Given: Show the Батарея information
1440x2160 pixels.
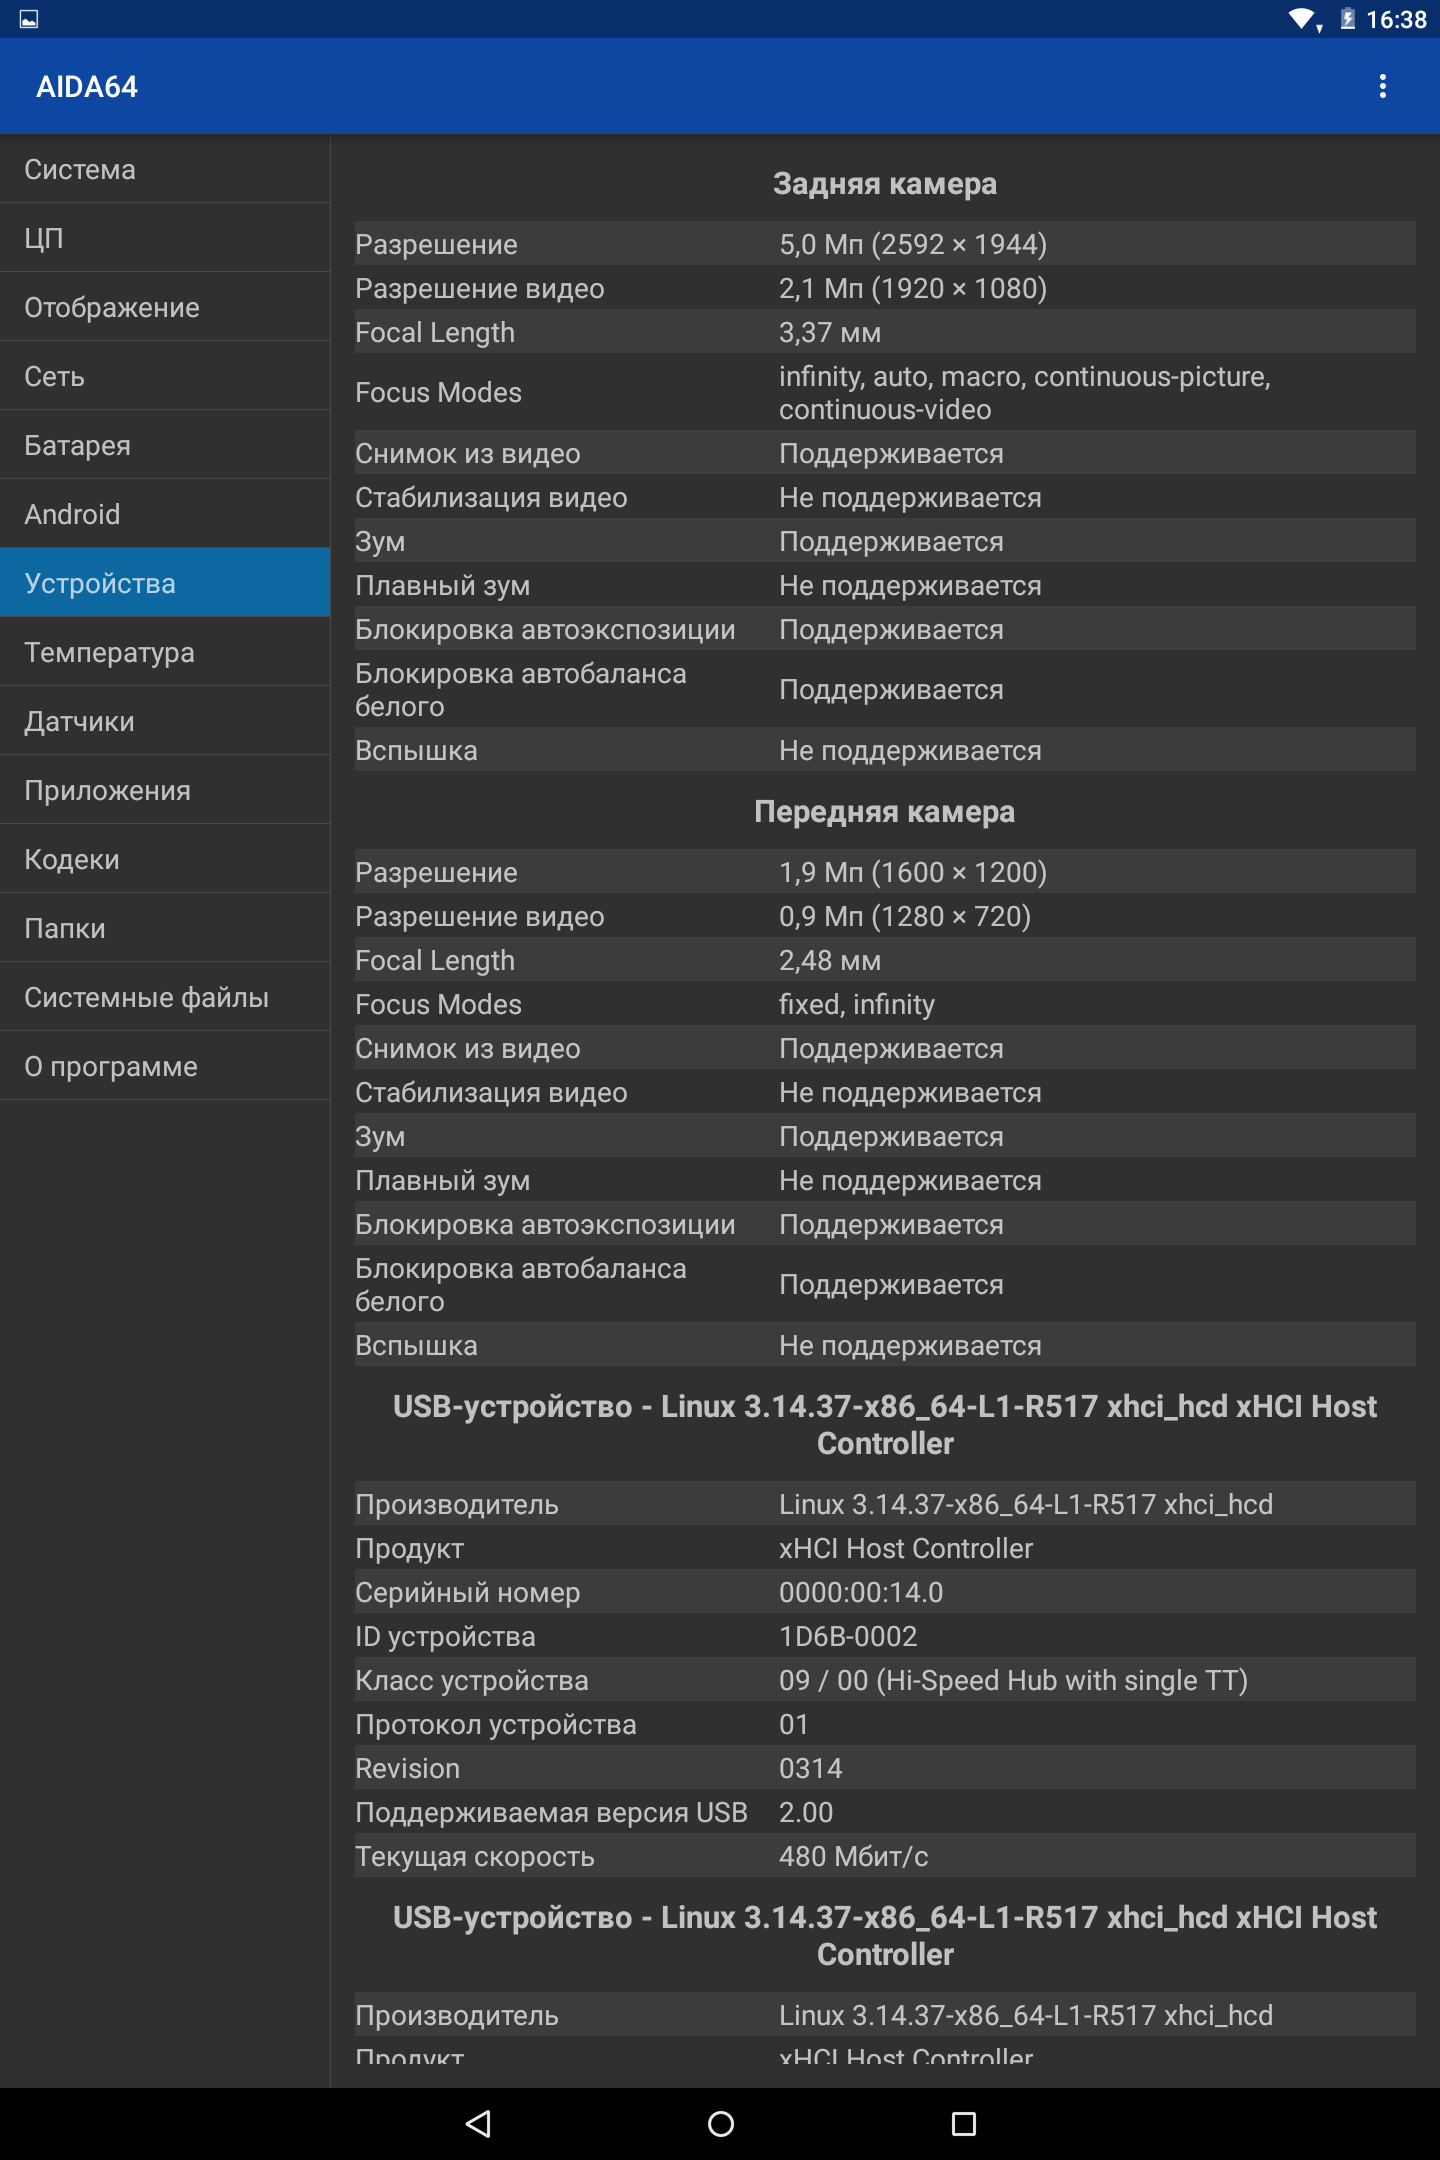Looking at the screenshot, I should (165, 445).
